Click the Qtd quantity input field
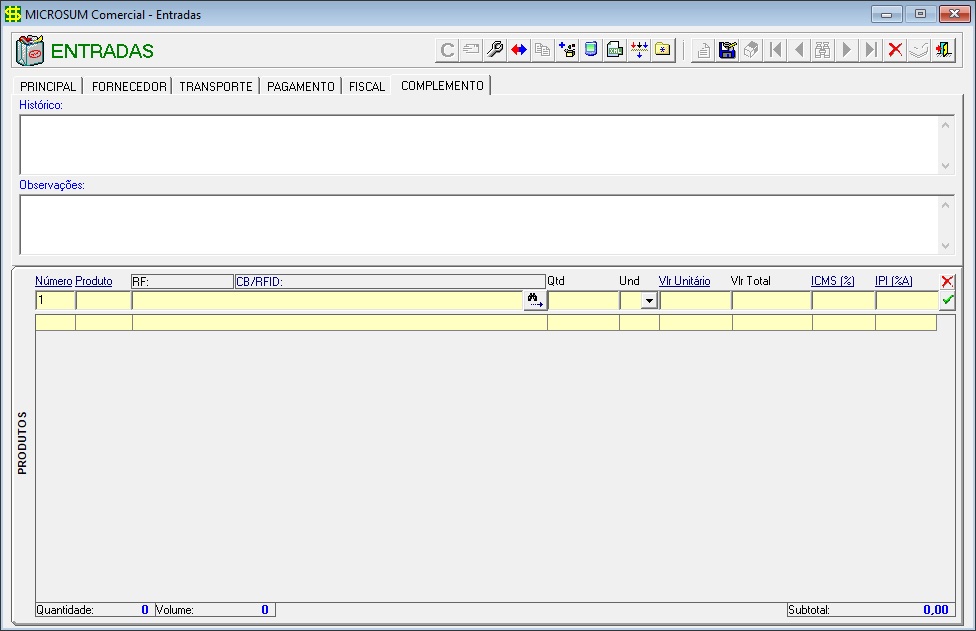 coord(583,300)
